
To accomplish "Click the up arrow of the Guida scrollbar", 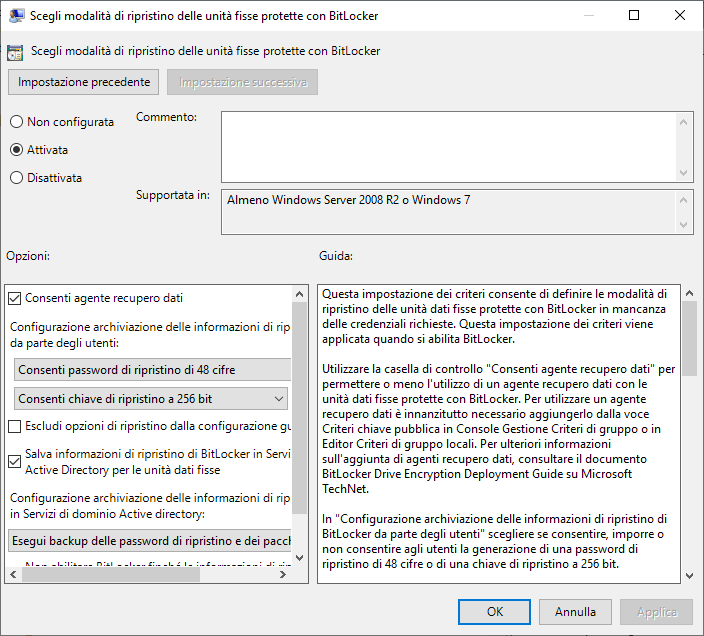I will (x=690, y=294).
